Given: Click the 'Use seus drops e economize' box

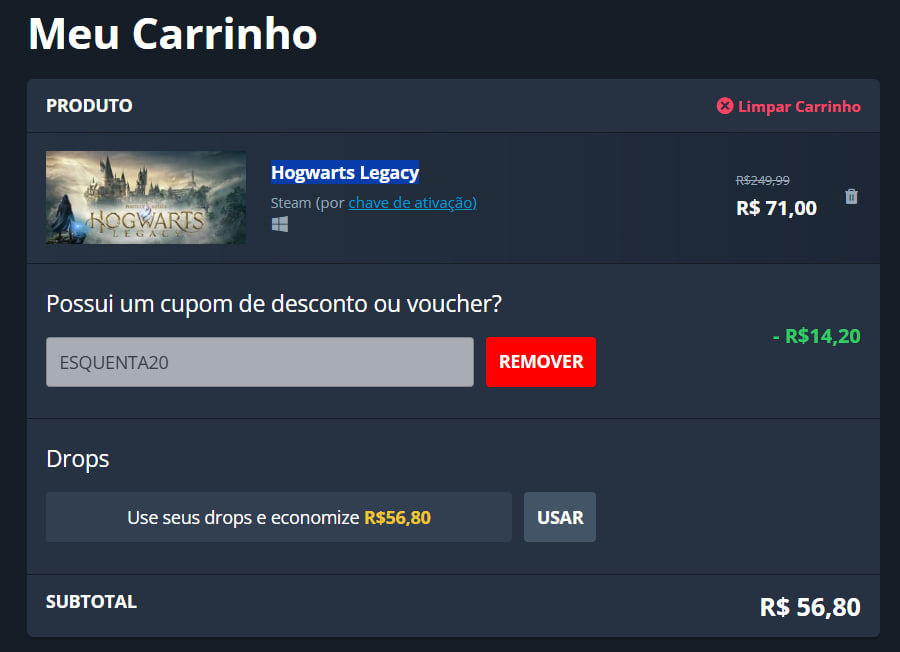Looking at the screenshot, I should pos(279,517).
